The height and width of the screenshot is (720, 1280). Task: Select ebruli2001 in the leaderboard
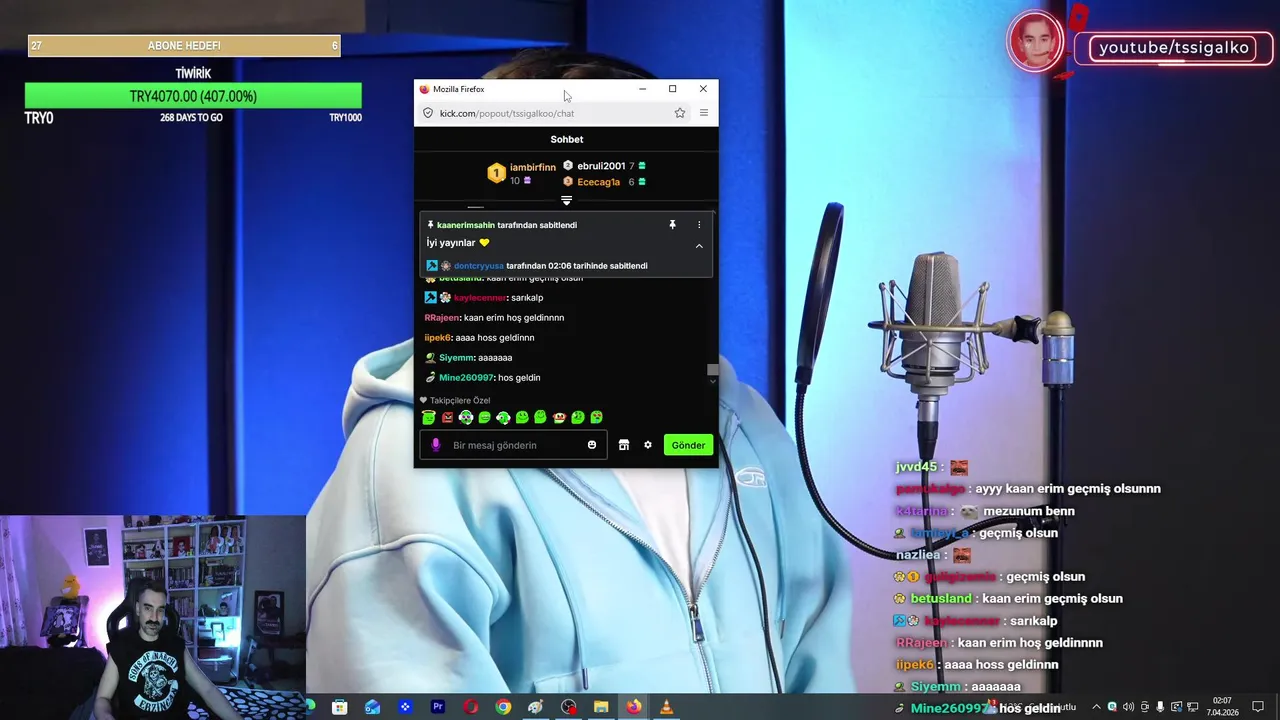click(x=600, y=166)
